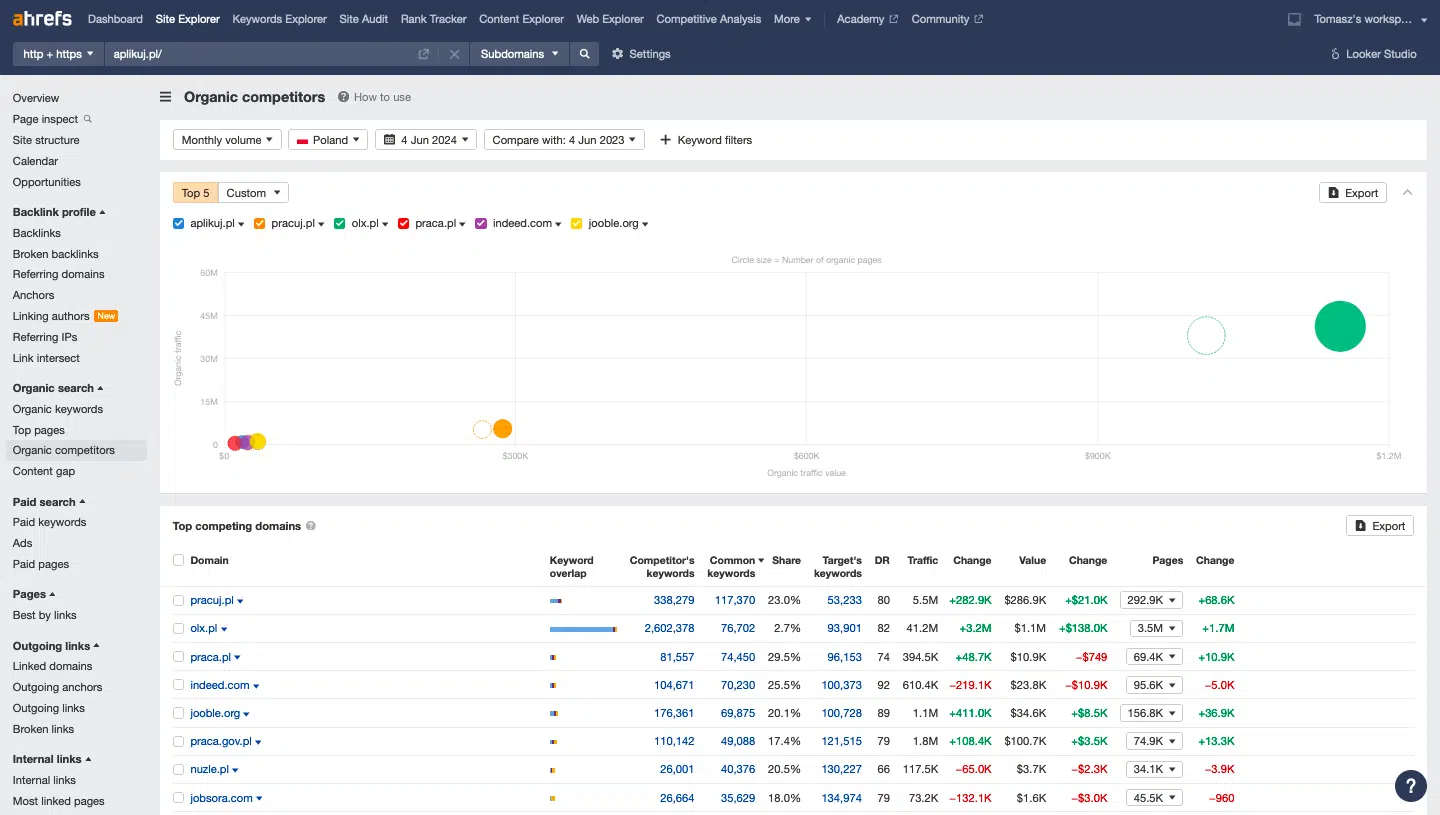Open the 4 Jun 2024 date picker
Image resolution: width=1440 pixels, height=815 pixels.
click(427, 140)
